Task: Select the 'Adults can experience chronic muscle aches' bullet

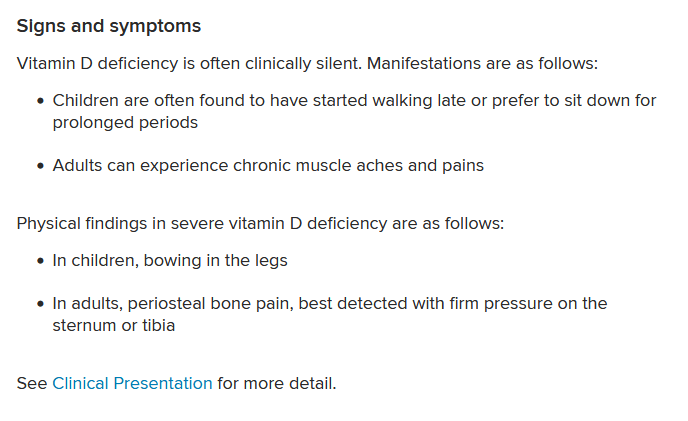Action: click(268, 166)
